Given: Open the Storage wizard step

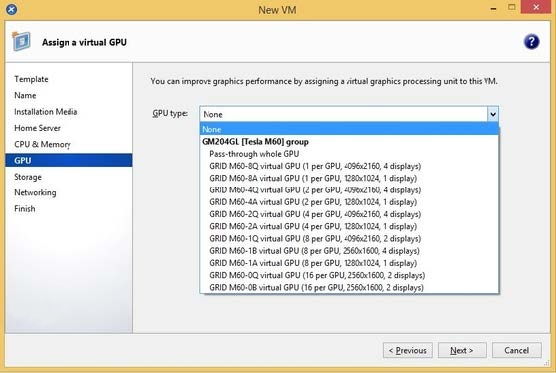Looking at the screenshot, I should (x=28, y=177).
